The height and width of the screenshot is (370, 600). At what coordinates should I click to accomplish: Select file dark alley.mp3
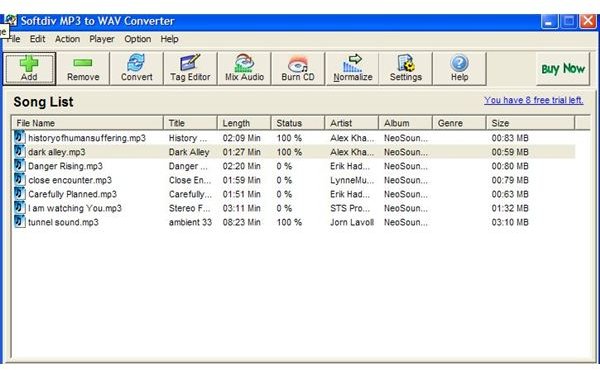click(x=57, y=152)
